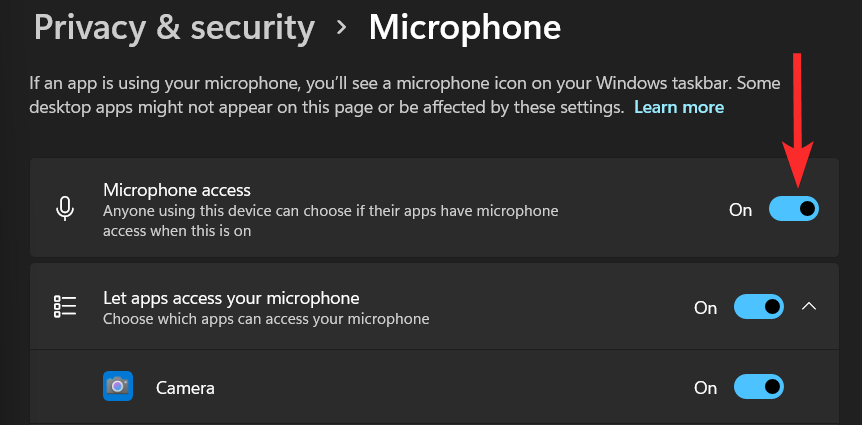862x425 pixels.
Task: Disable Let apps access your microphone switch
Action: point(758,306)
